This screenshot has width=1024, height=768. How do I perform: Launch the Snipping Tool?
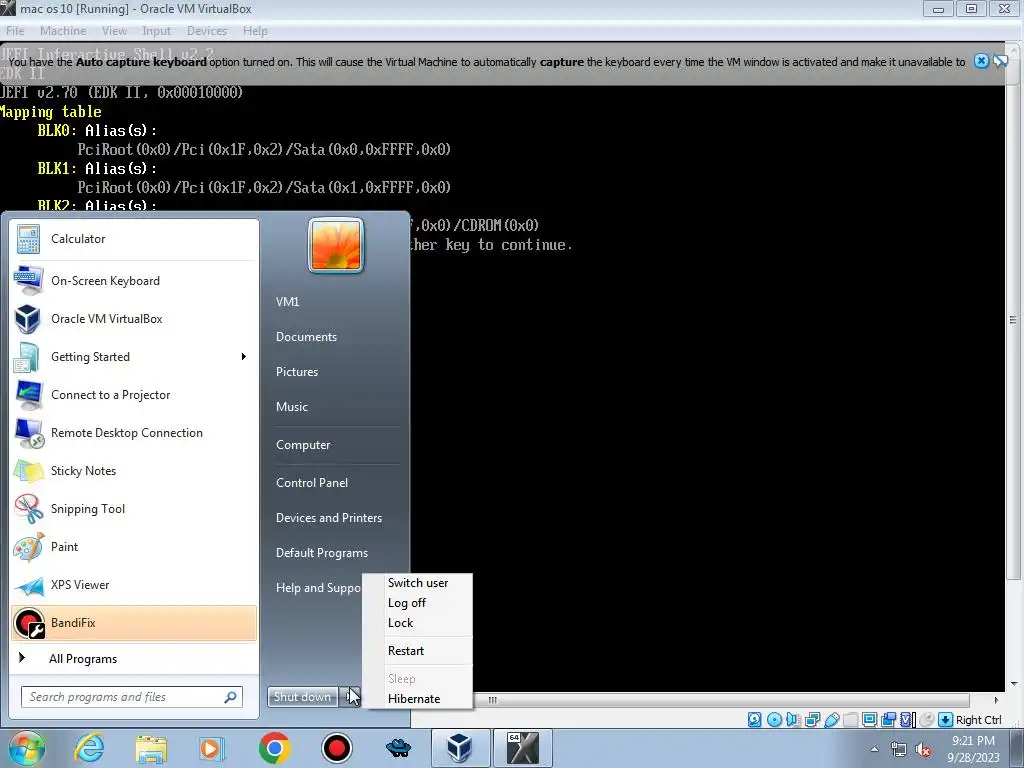point(134,509)
